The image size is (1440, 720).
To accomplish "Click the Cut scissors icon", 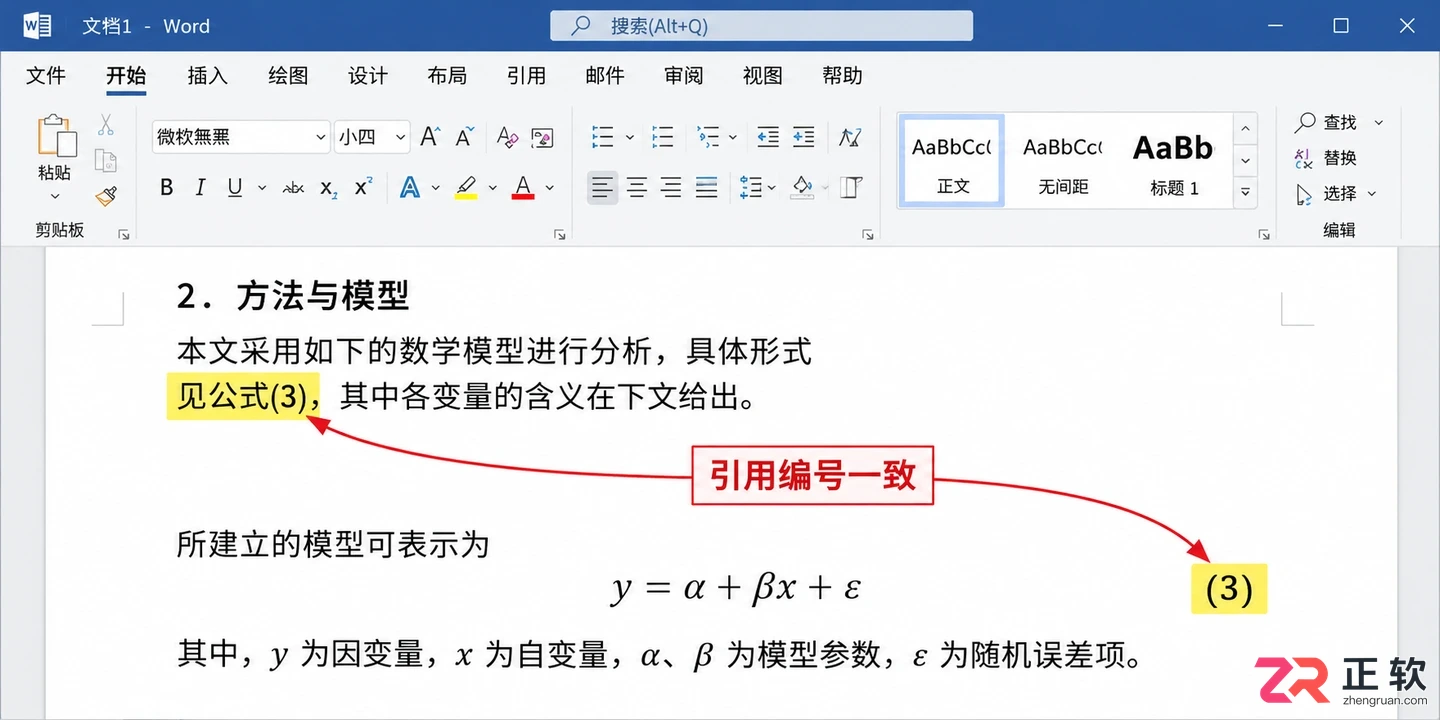I will pyautogui.click(x=106, y=125).
